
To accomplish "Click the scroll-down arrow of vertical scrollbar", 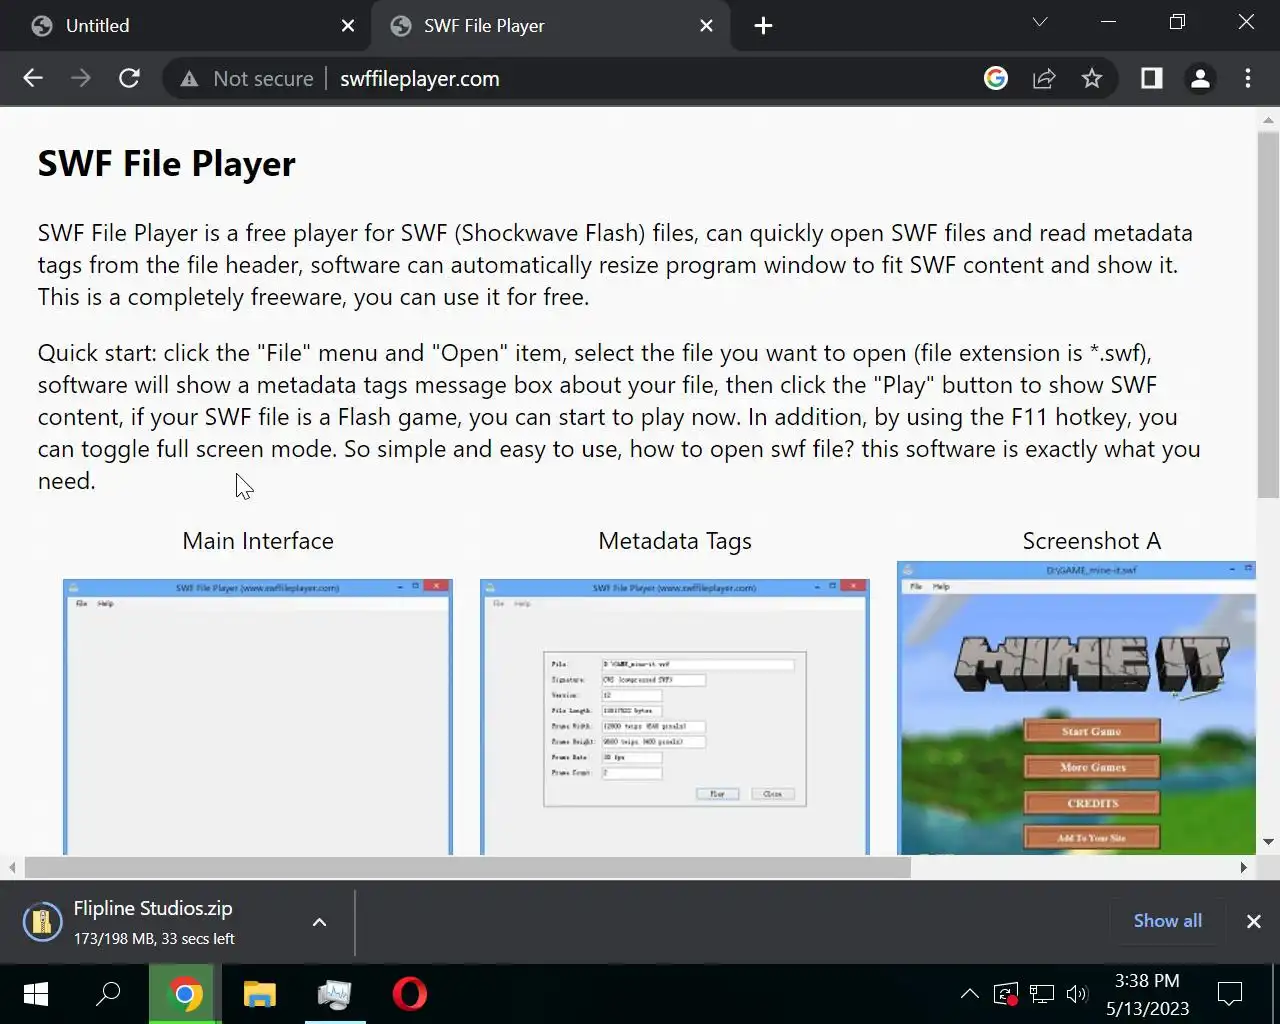I will 1268,842.
